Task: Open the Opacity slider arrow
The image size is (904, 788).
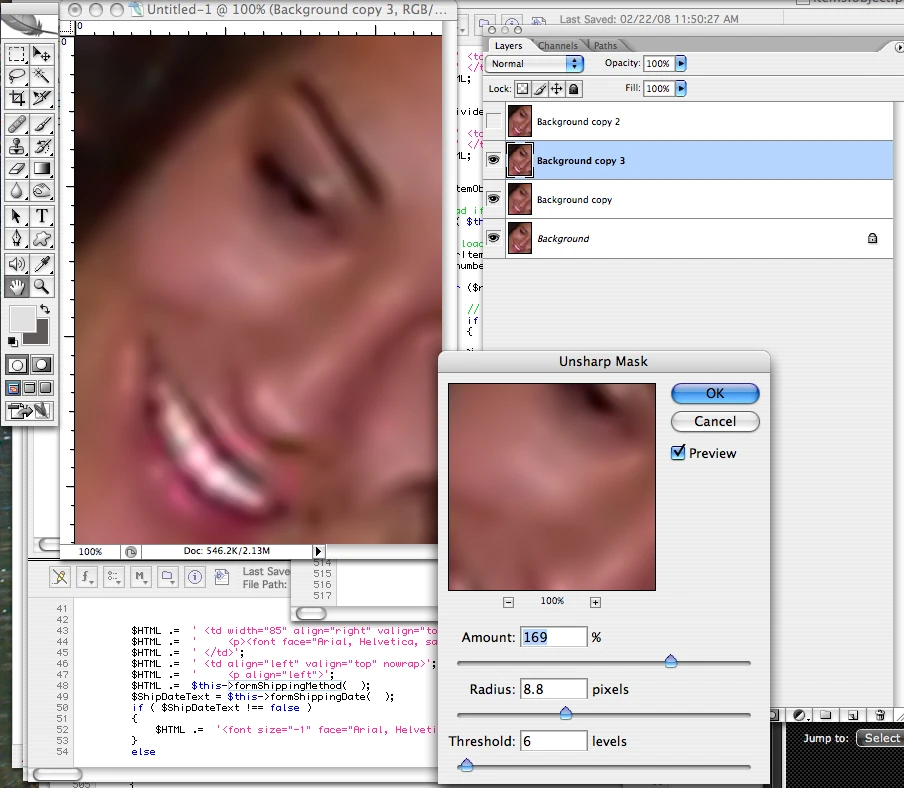Action: click(681, 63)
